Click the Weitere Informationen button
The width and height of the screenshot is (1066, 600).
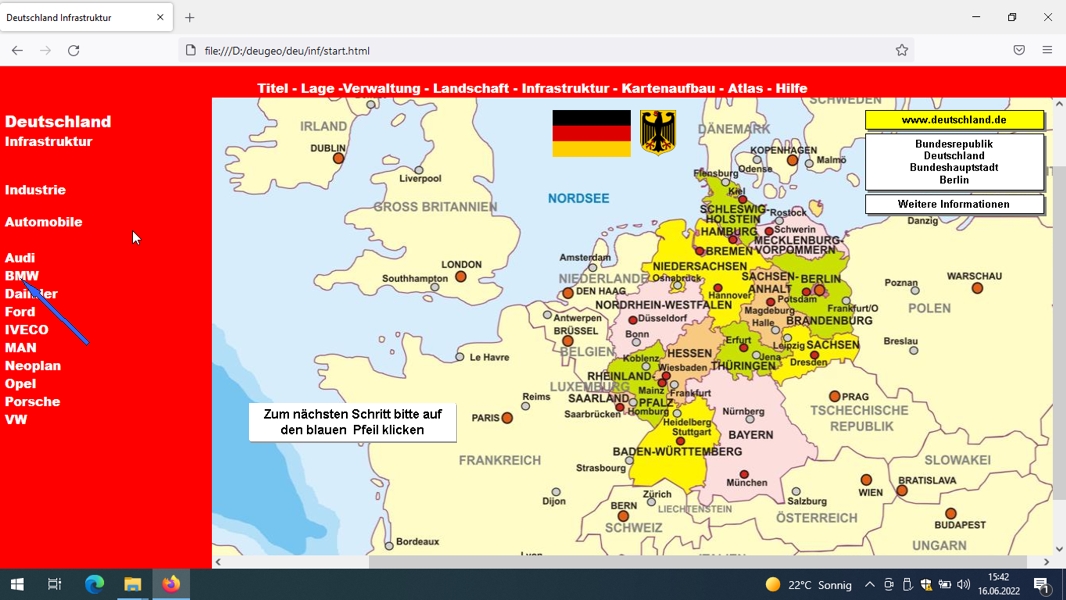[954, 204]
